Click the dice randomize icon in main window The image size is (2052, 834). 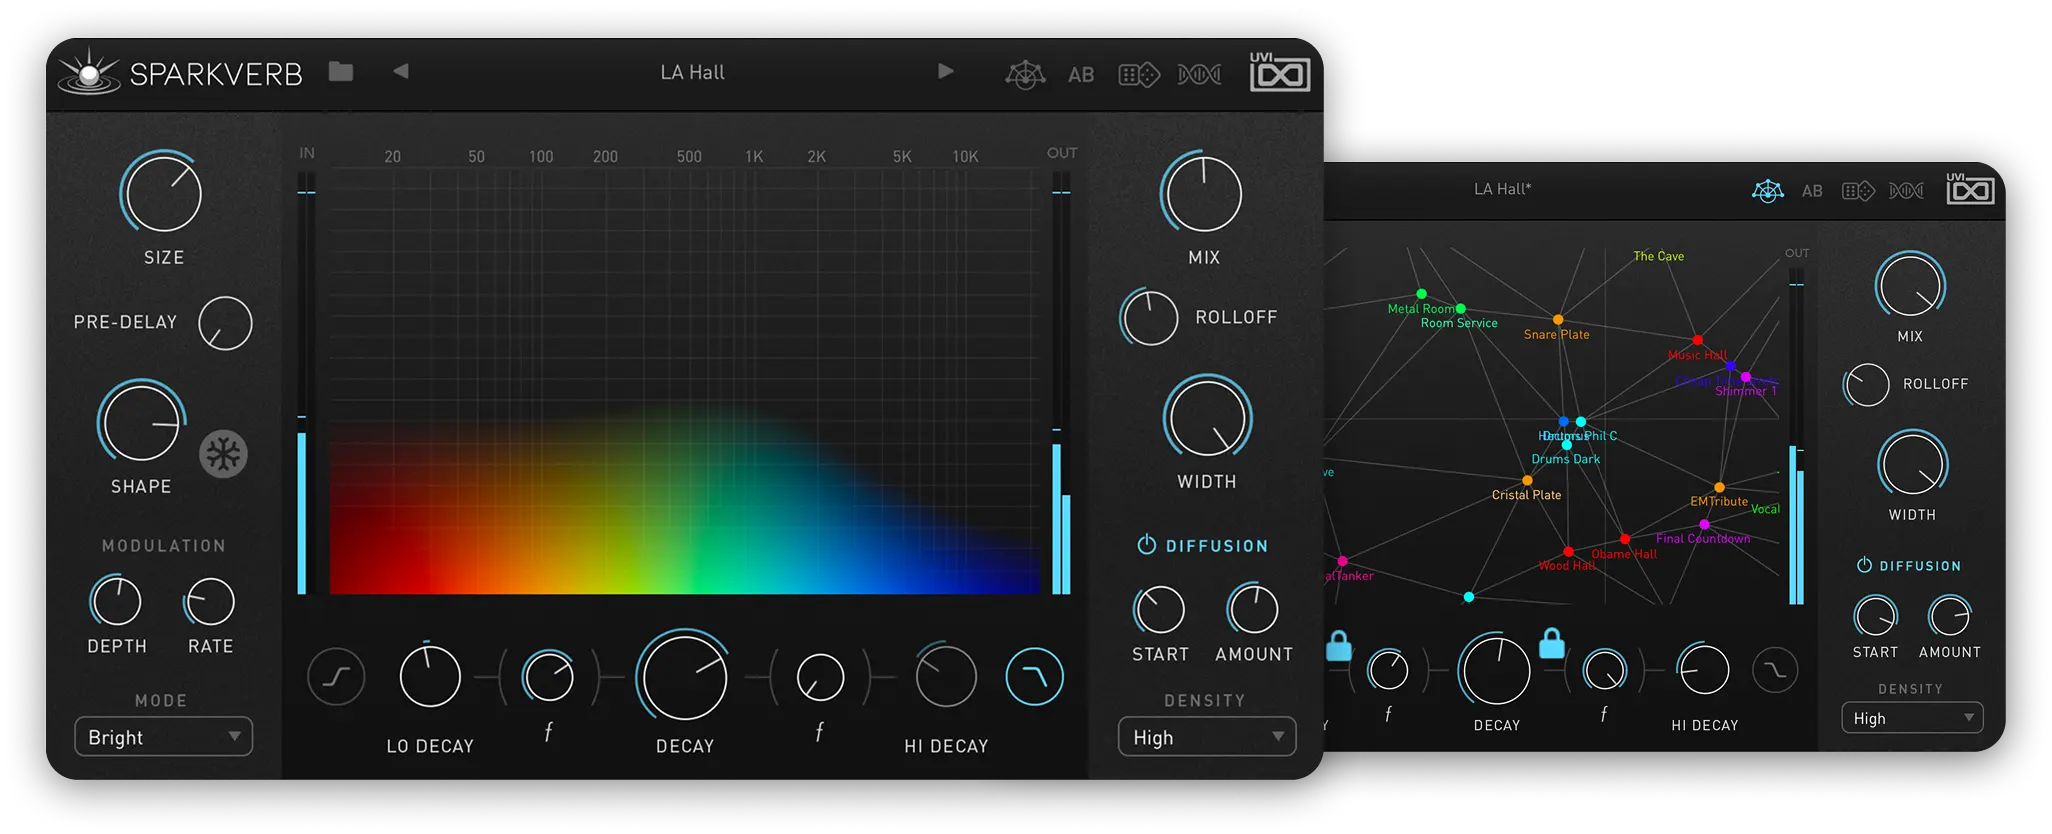1138,75
